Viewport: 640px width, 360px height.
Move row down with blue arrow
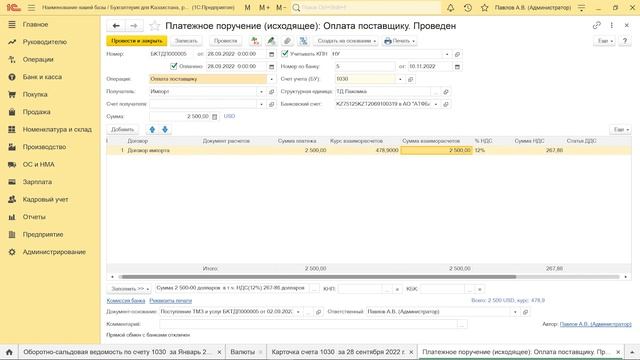tap(165, 129)
